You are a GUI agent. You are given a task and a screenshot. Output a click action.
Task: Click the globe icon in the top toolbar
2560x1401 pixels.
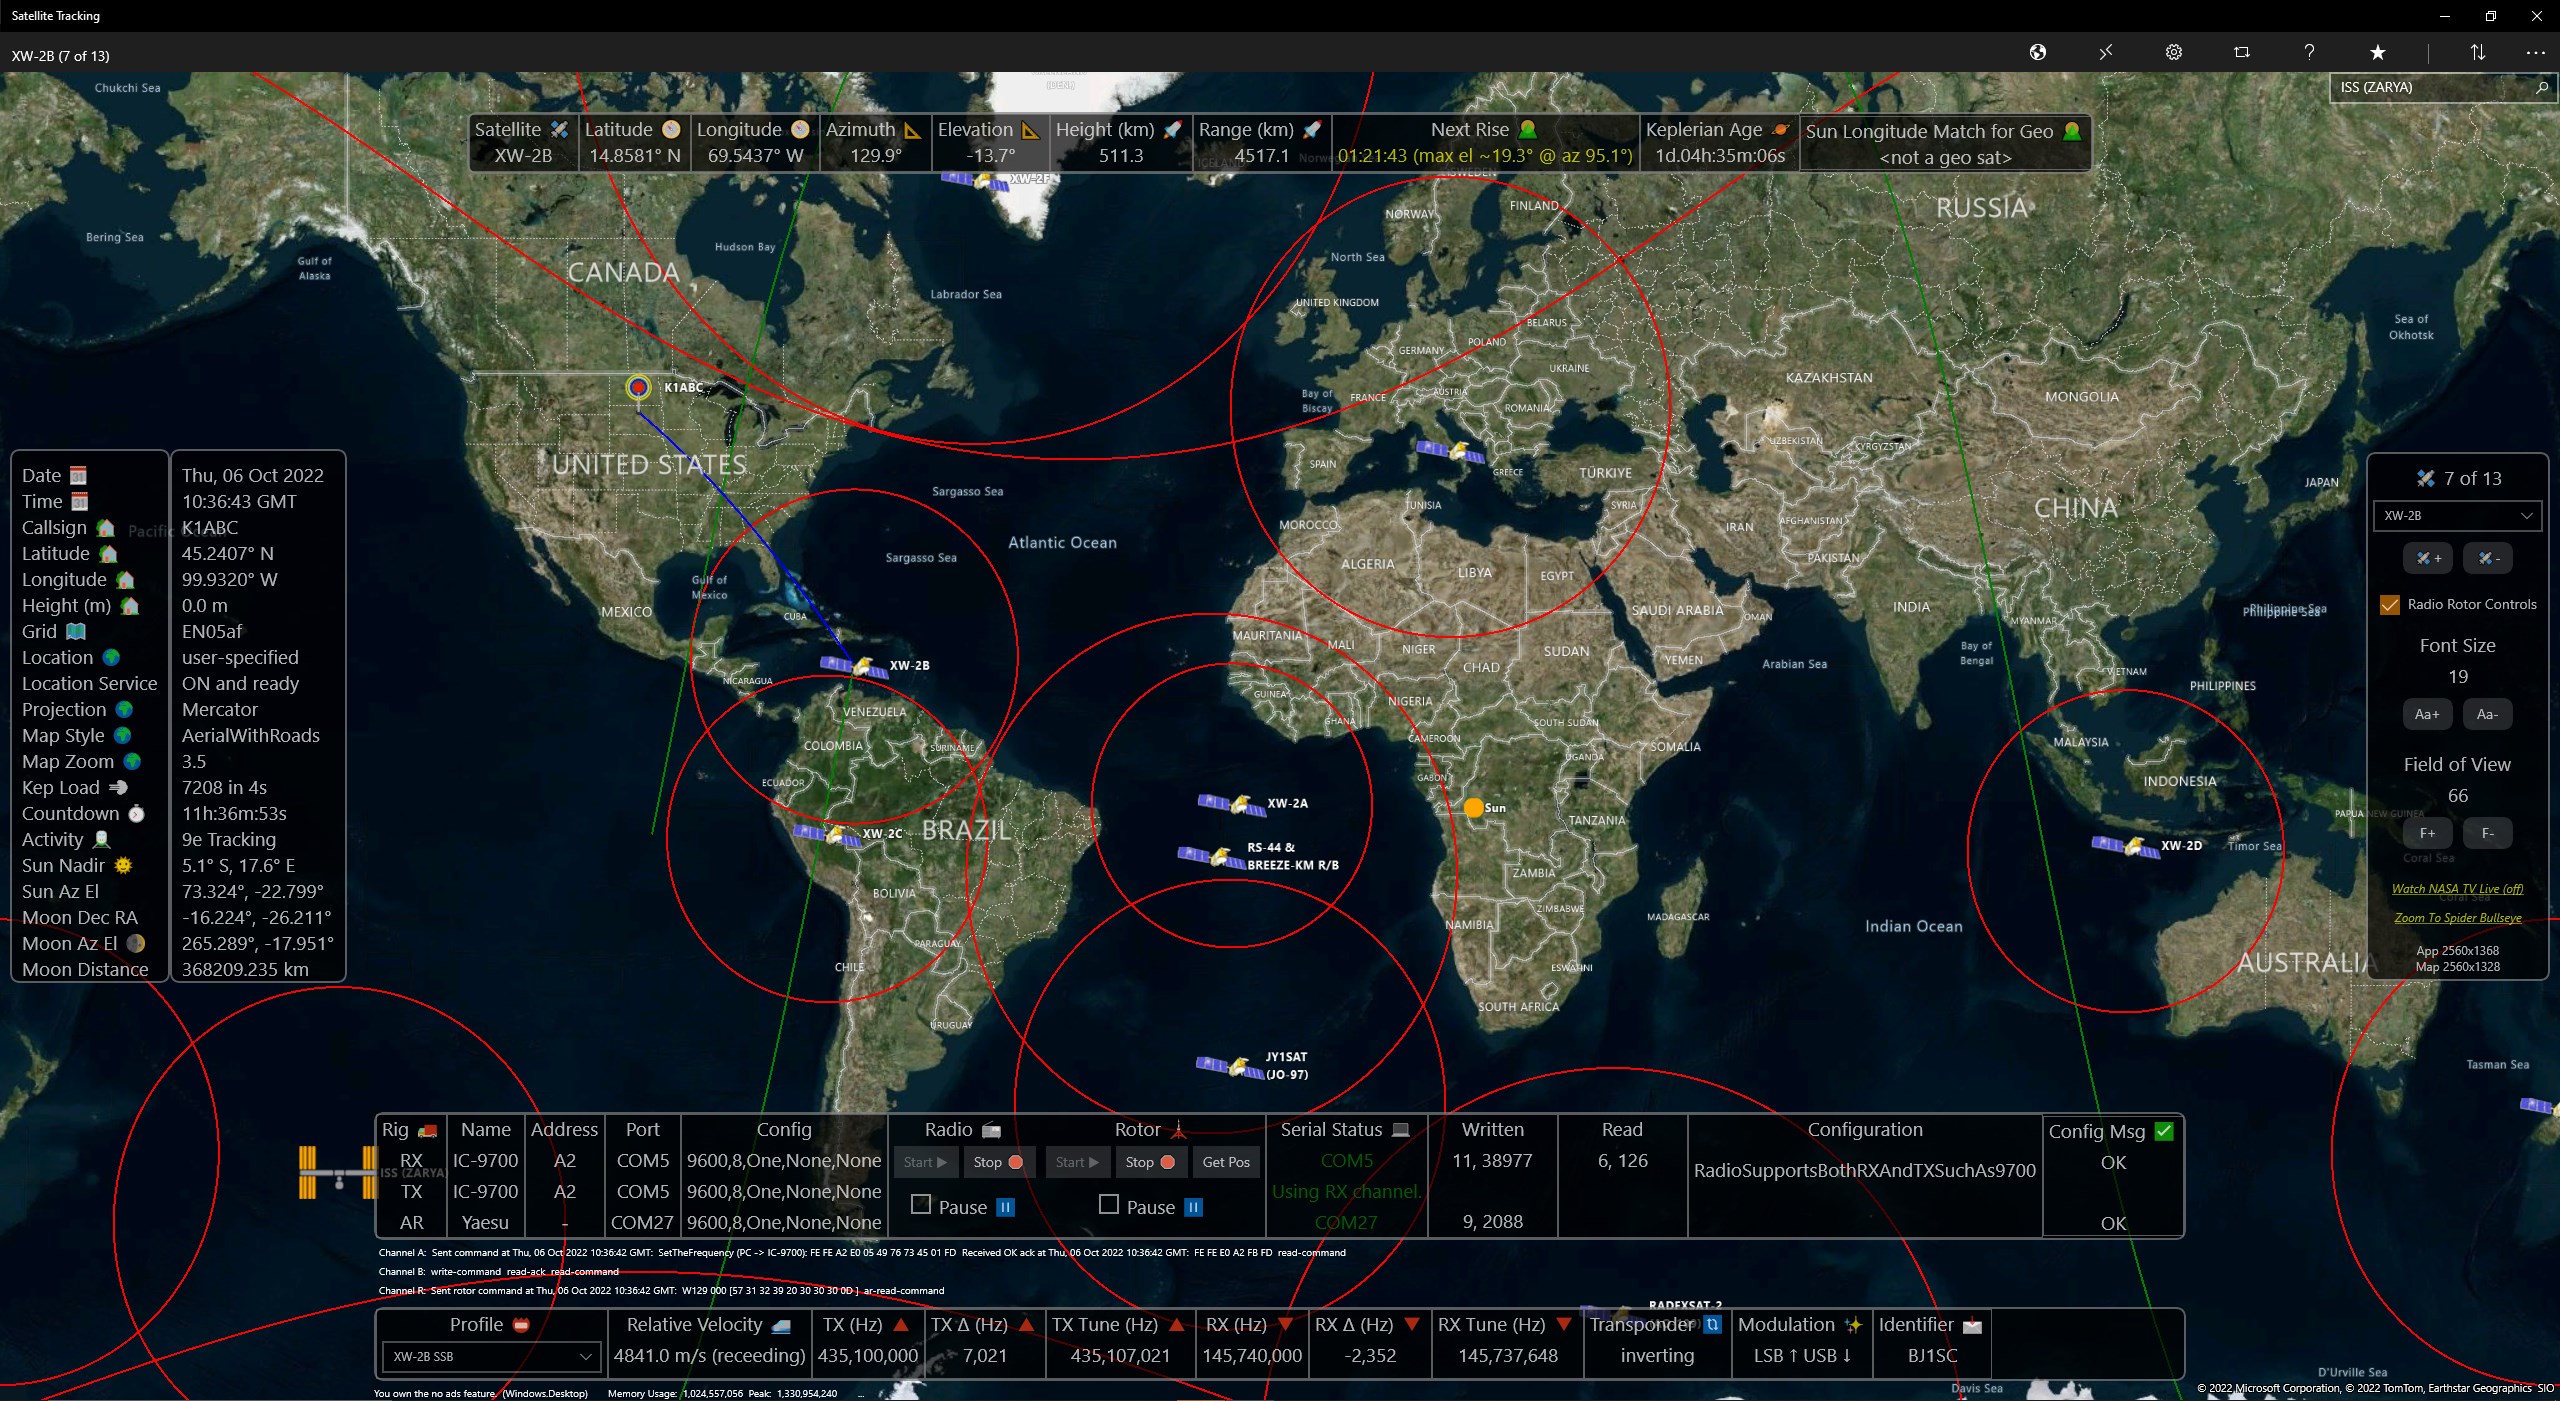(2039, 52)
